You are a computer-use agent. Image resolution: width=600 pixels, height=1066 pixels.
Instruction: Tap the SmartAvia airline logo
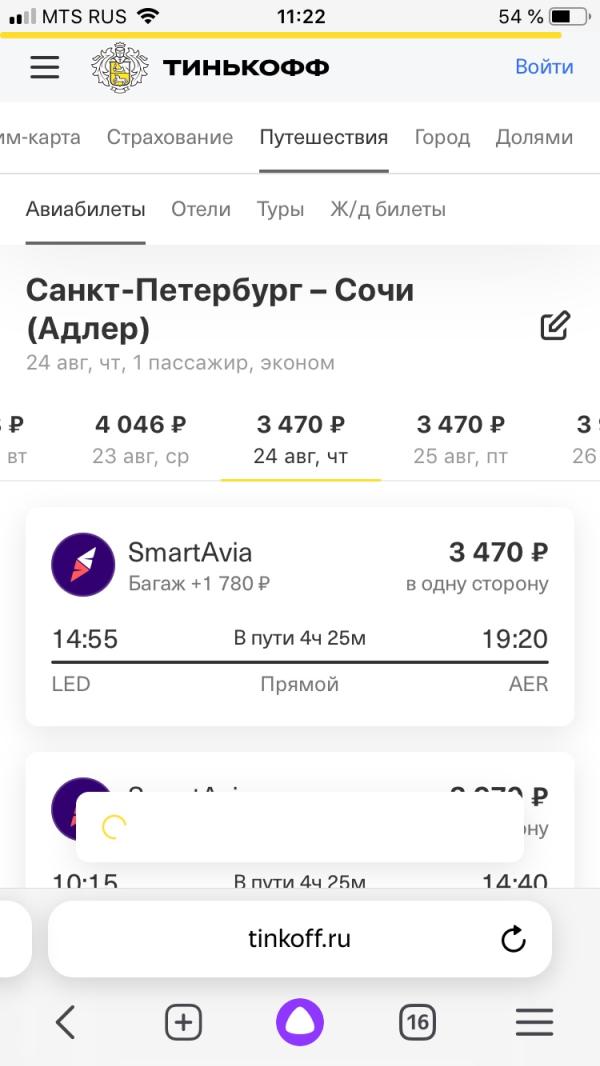click(x=83, y=565)
